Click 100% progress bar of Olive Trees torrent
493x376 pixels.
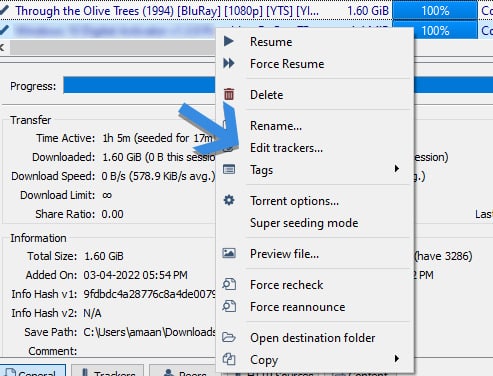(435, 11)
